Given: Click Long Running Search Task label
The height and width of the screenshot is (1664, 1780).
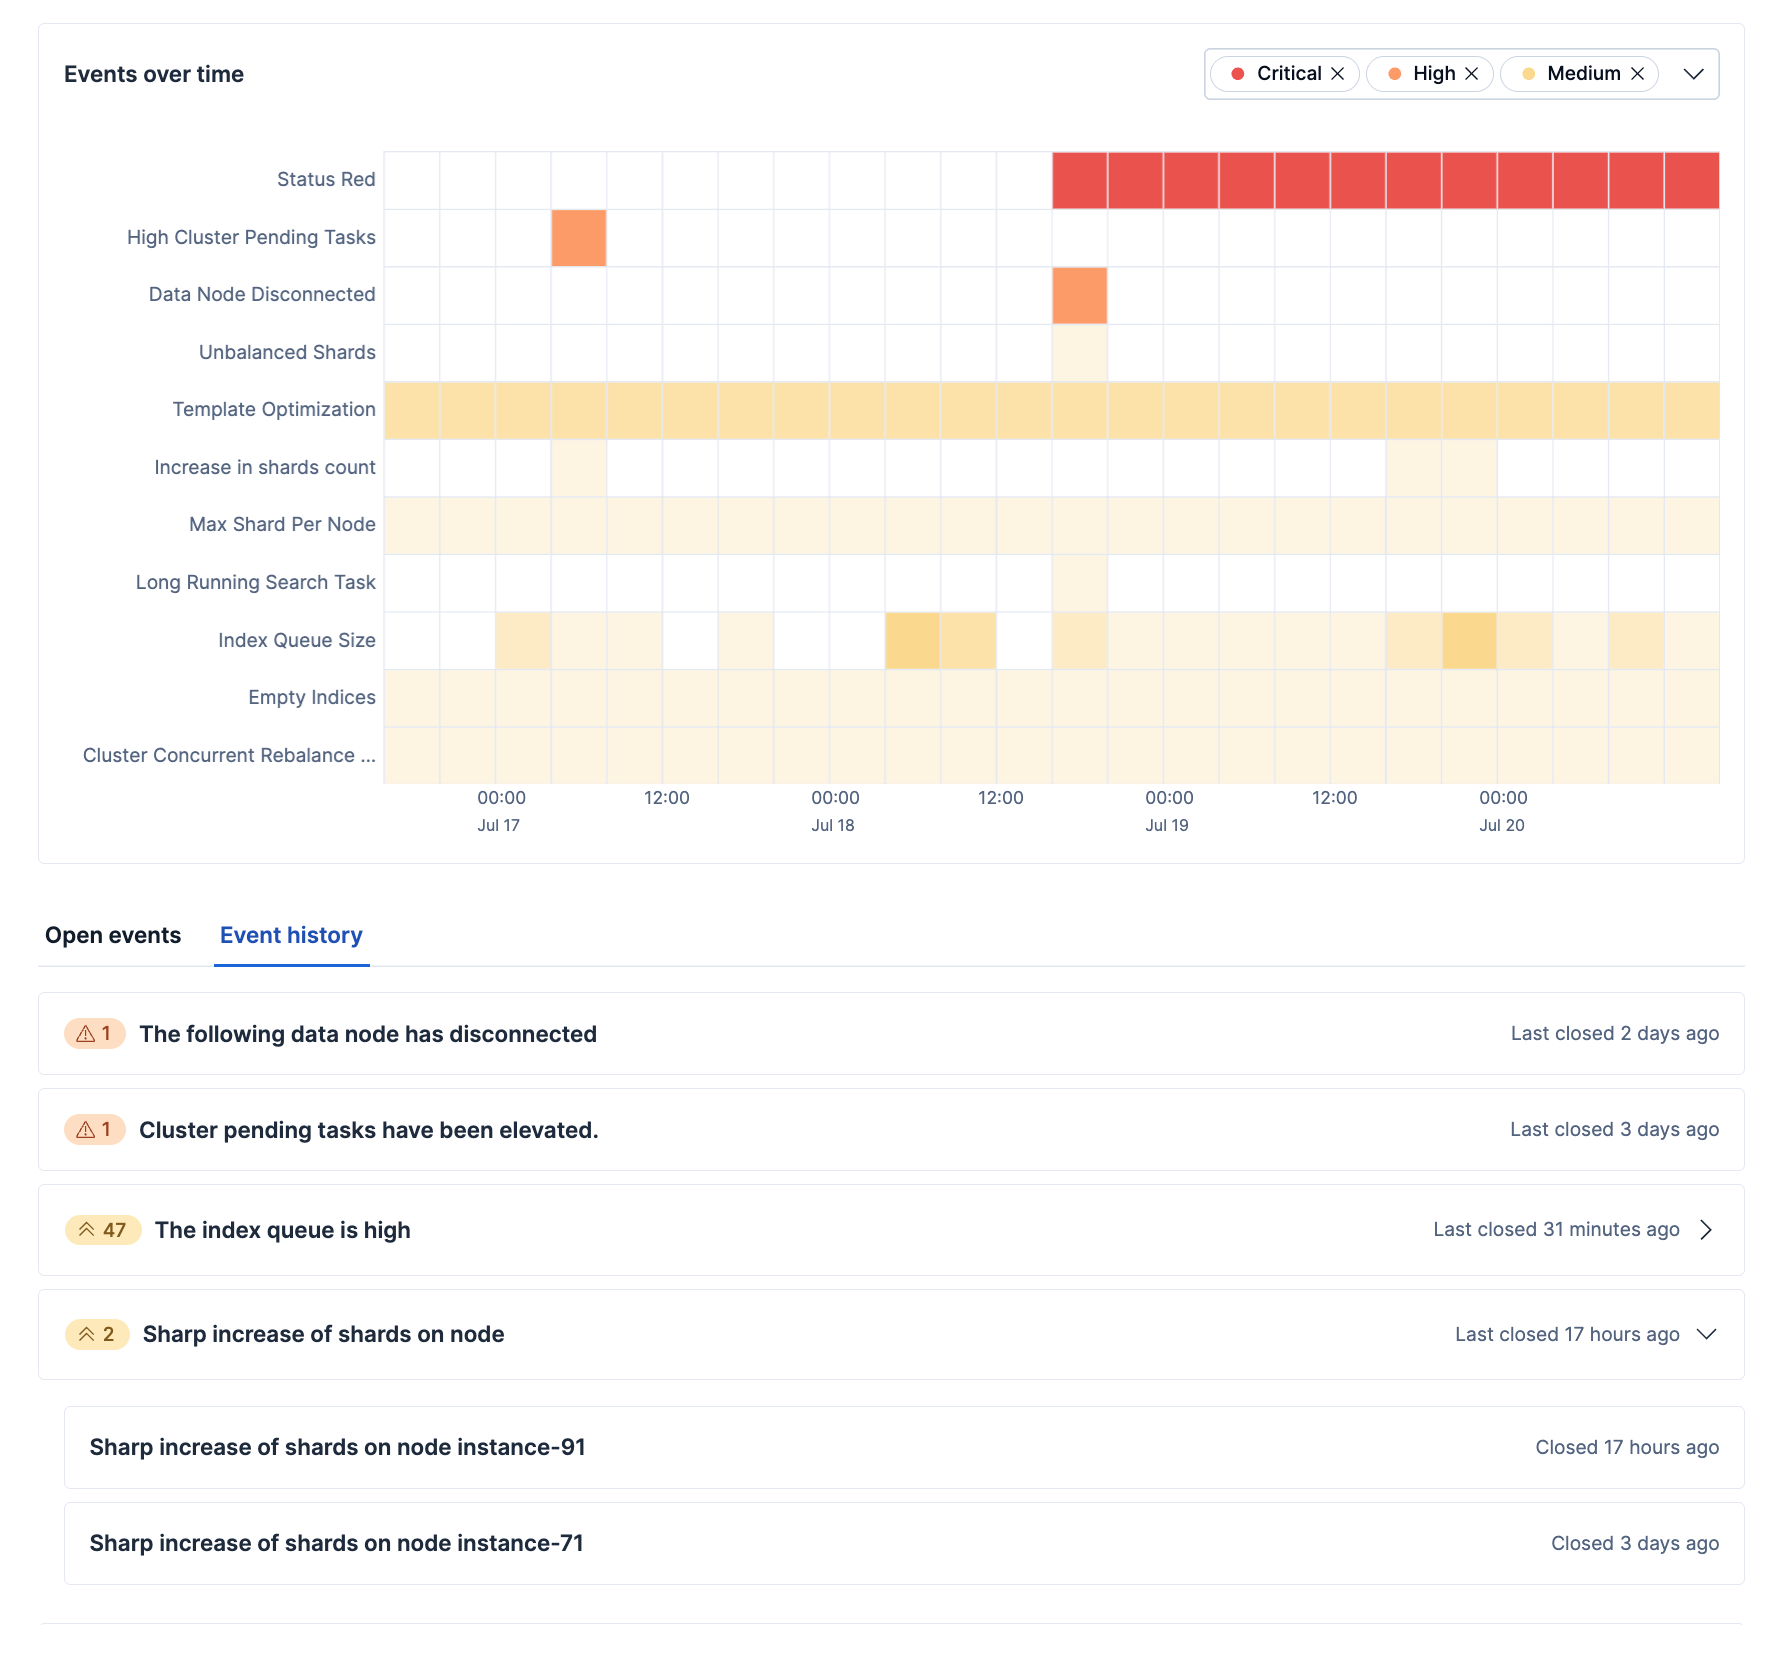Looking at the screenshot, I should [256, 583].
